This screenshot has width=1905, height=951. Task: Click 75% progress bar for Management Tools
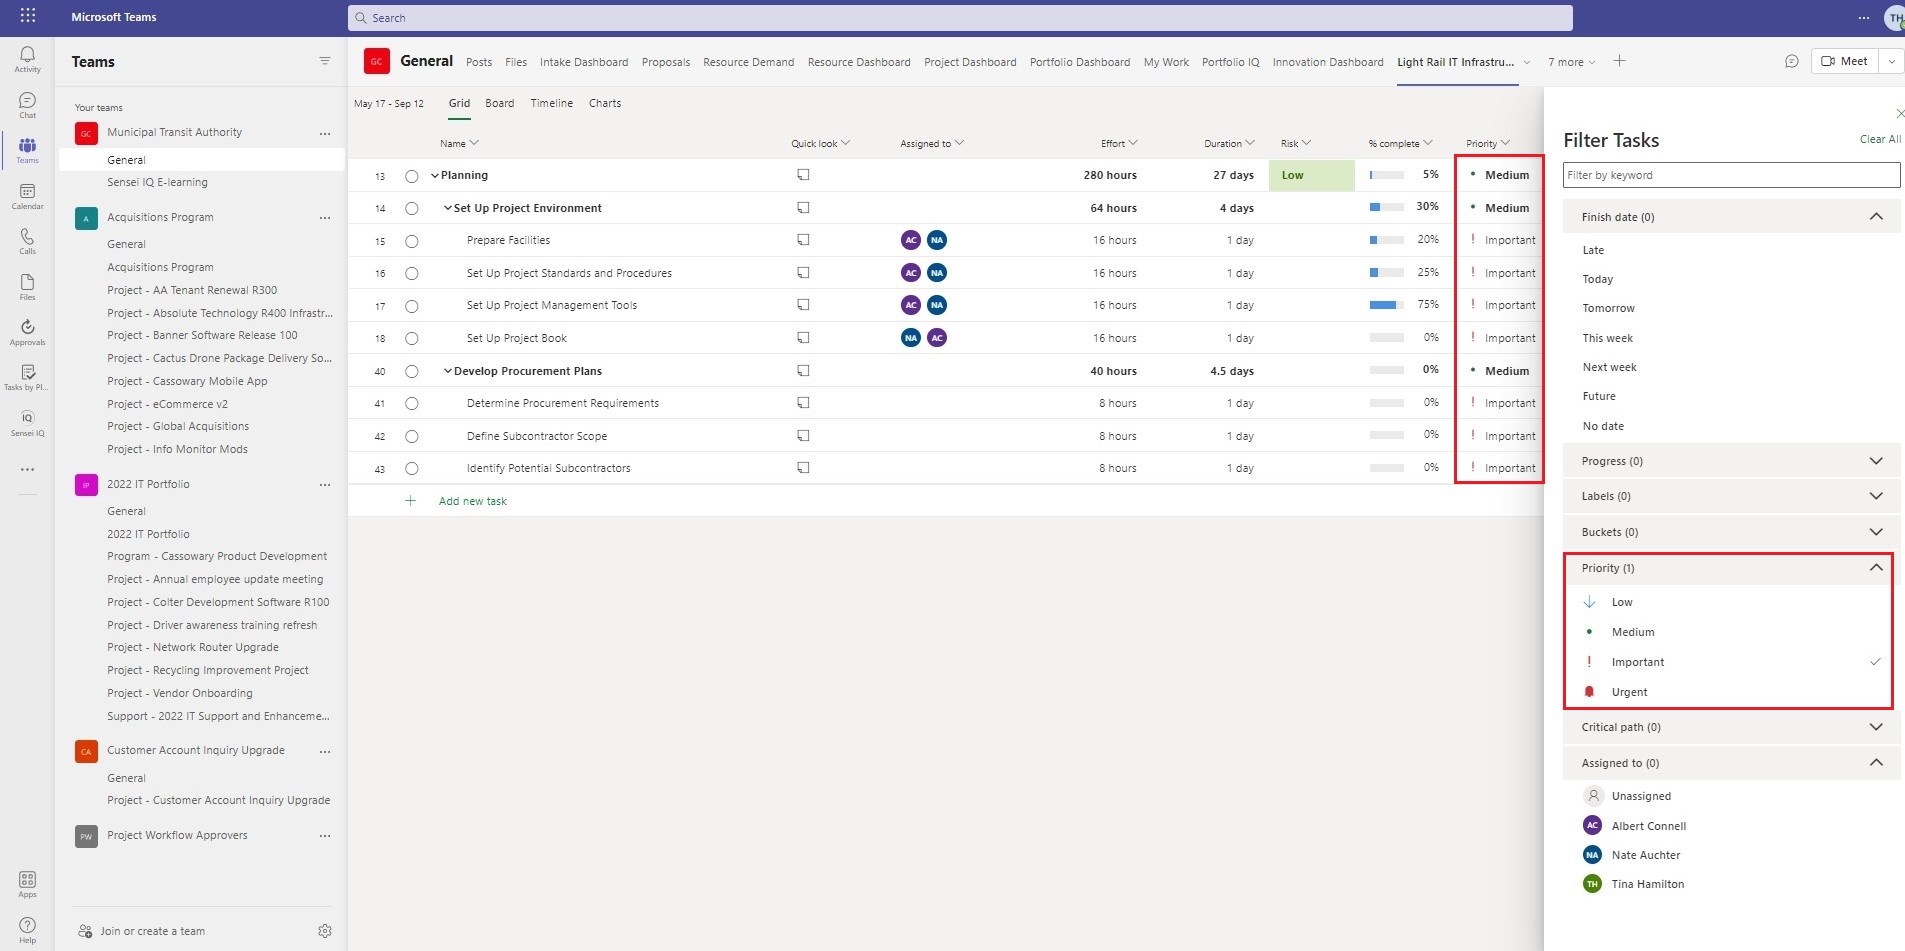(1387, 305)
